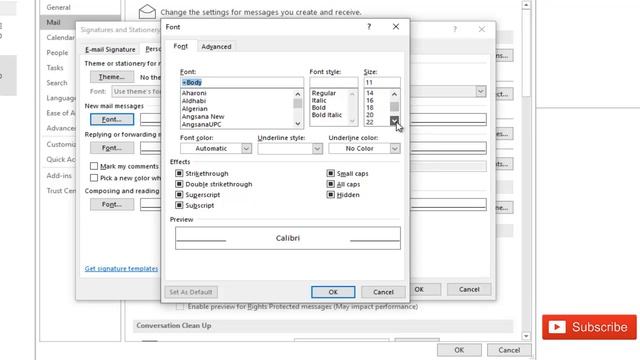Open the Underline color dropdown

[x=395, y=149]
